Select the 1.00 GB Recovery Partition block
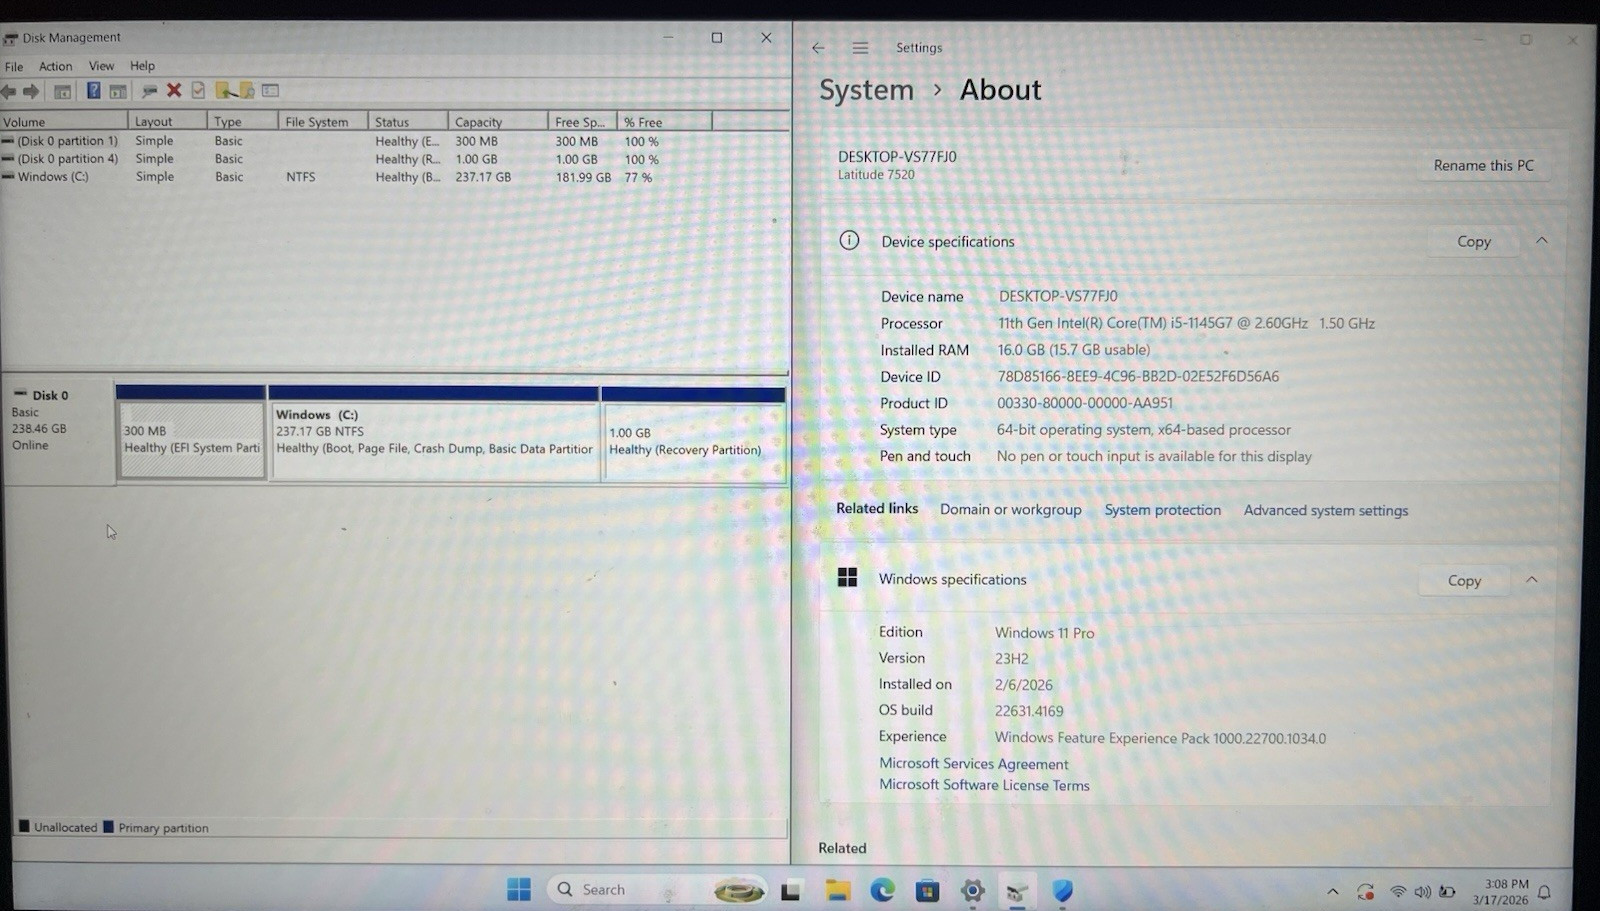 coord(693,433)
